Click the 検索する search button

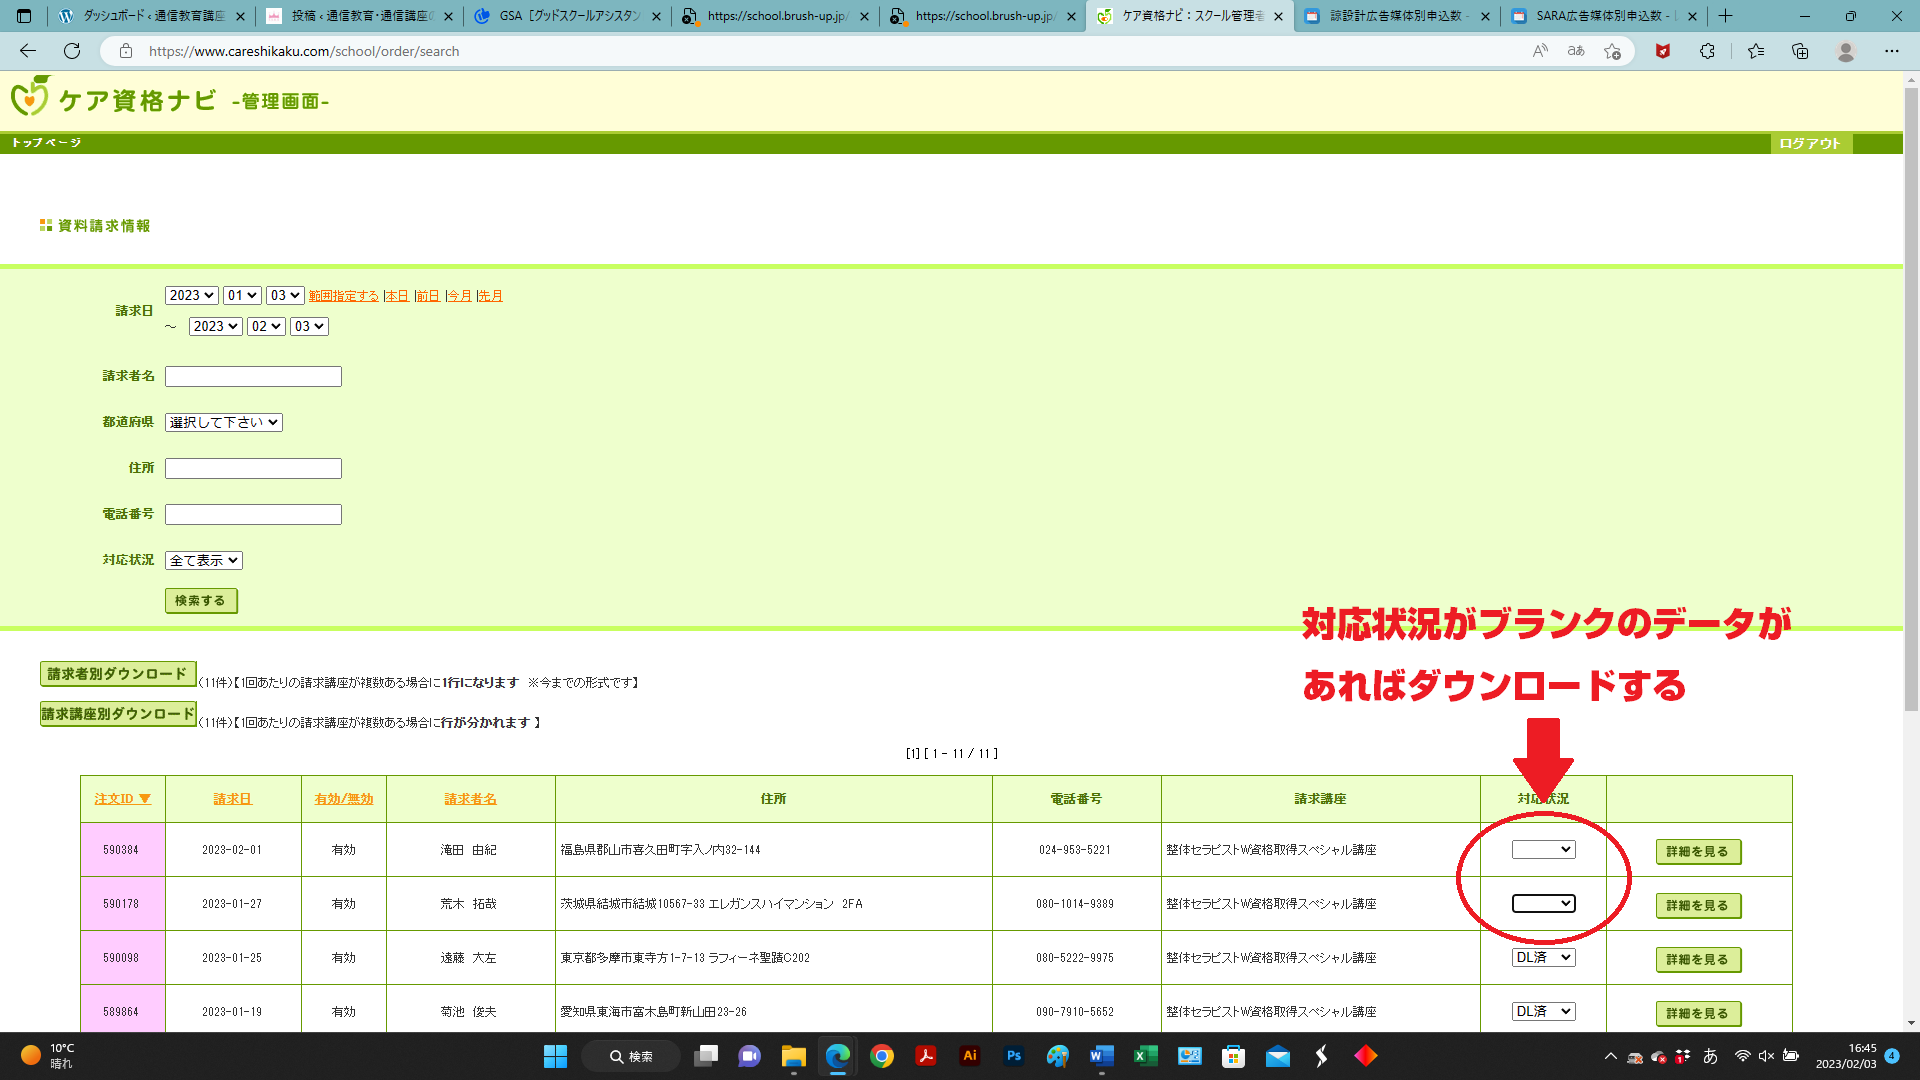201,600
